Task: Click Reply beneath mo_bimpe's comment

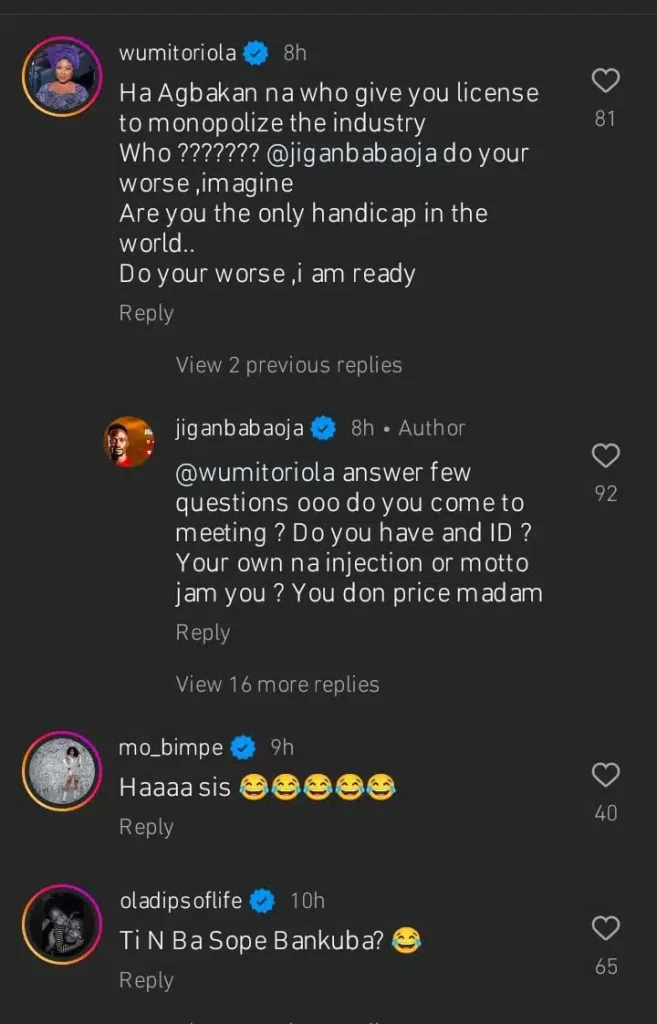Action: (x=146, y=827)
